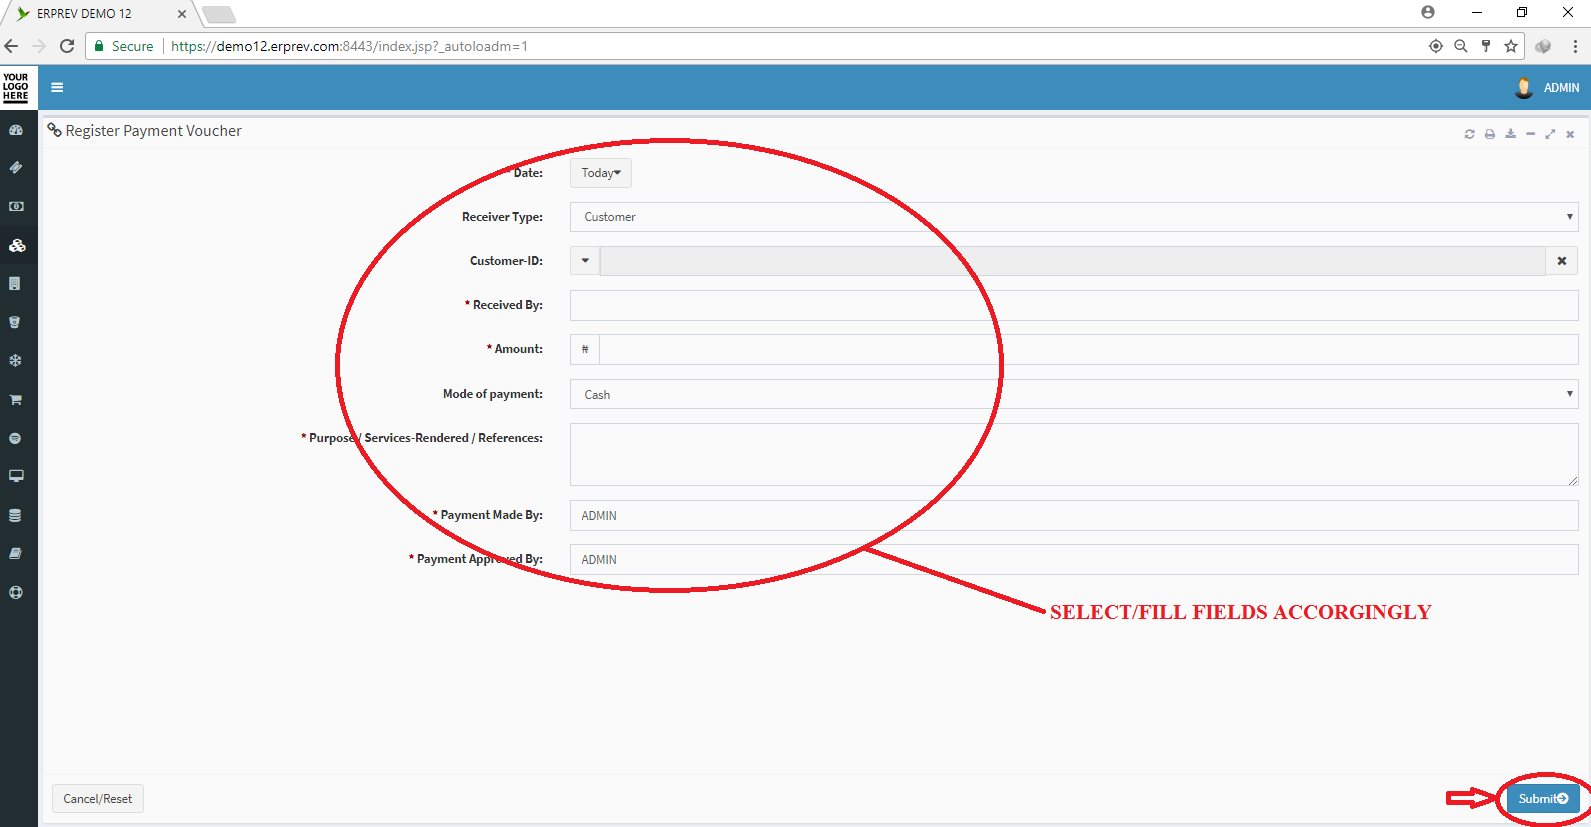Toggle the hamburger sidebar menu
Screen dimensions: 1591x827
(x=57, y=88)
